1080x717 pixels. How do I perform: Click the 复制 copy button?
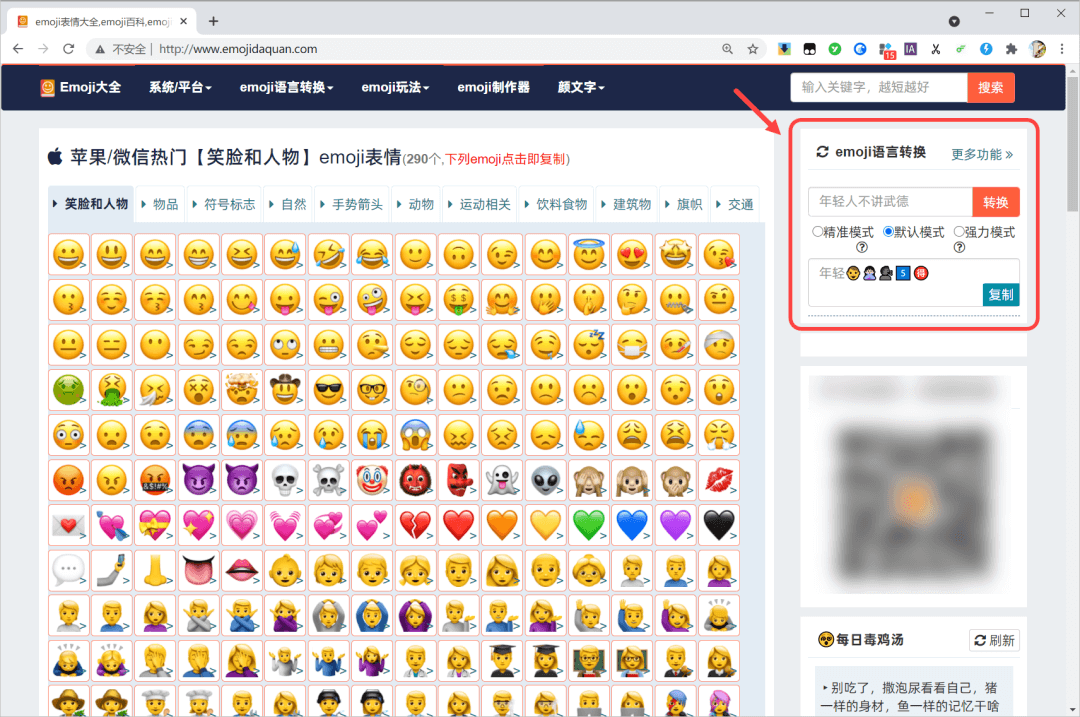1001,295
